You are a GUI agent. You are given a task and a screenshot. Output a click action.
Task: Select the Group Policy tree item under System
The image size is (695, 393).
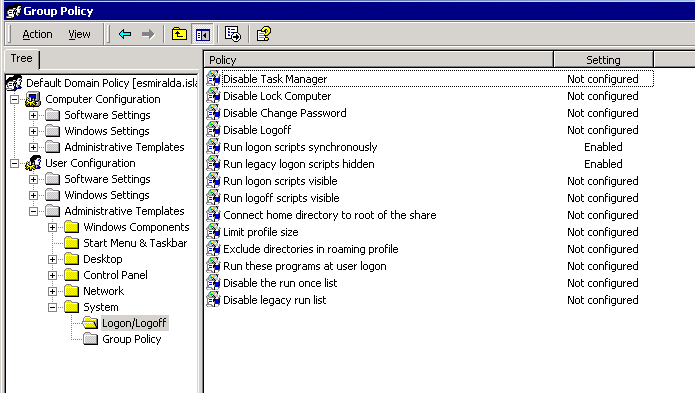[x=132, y=339]
